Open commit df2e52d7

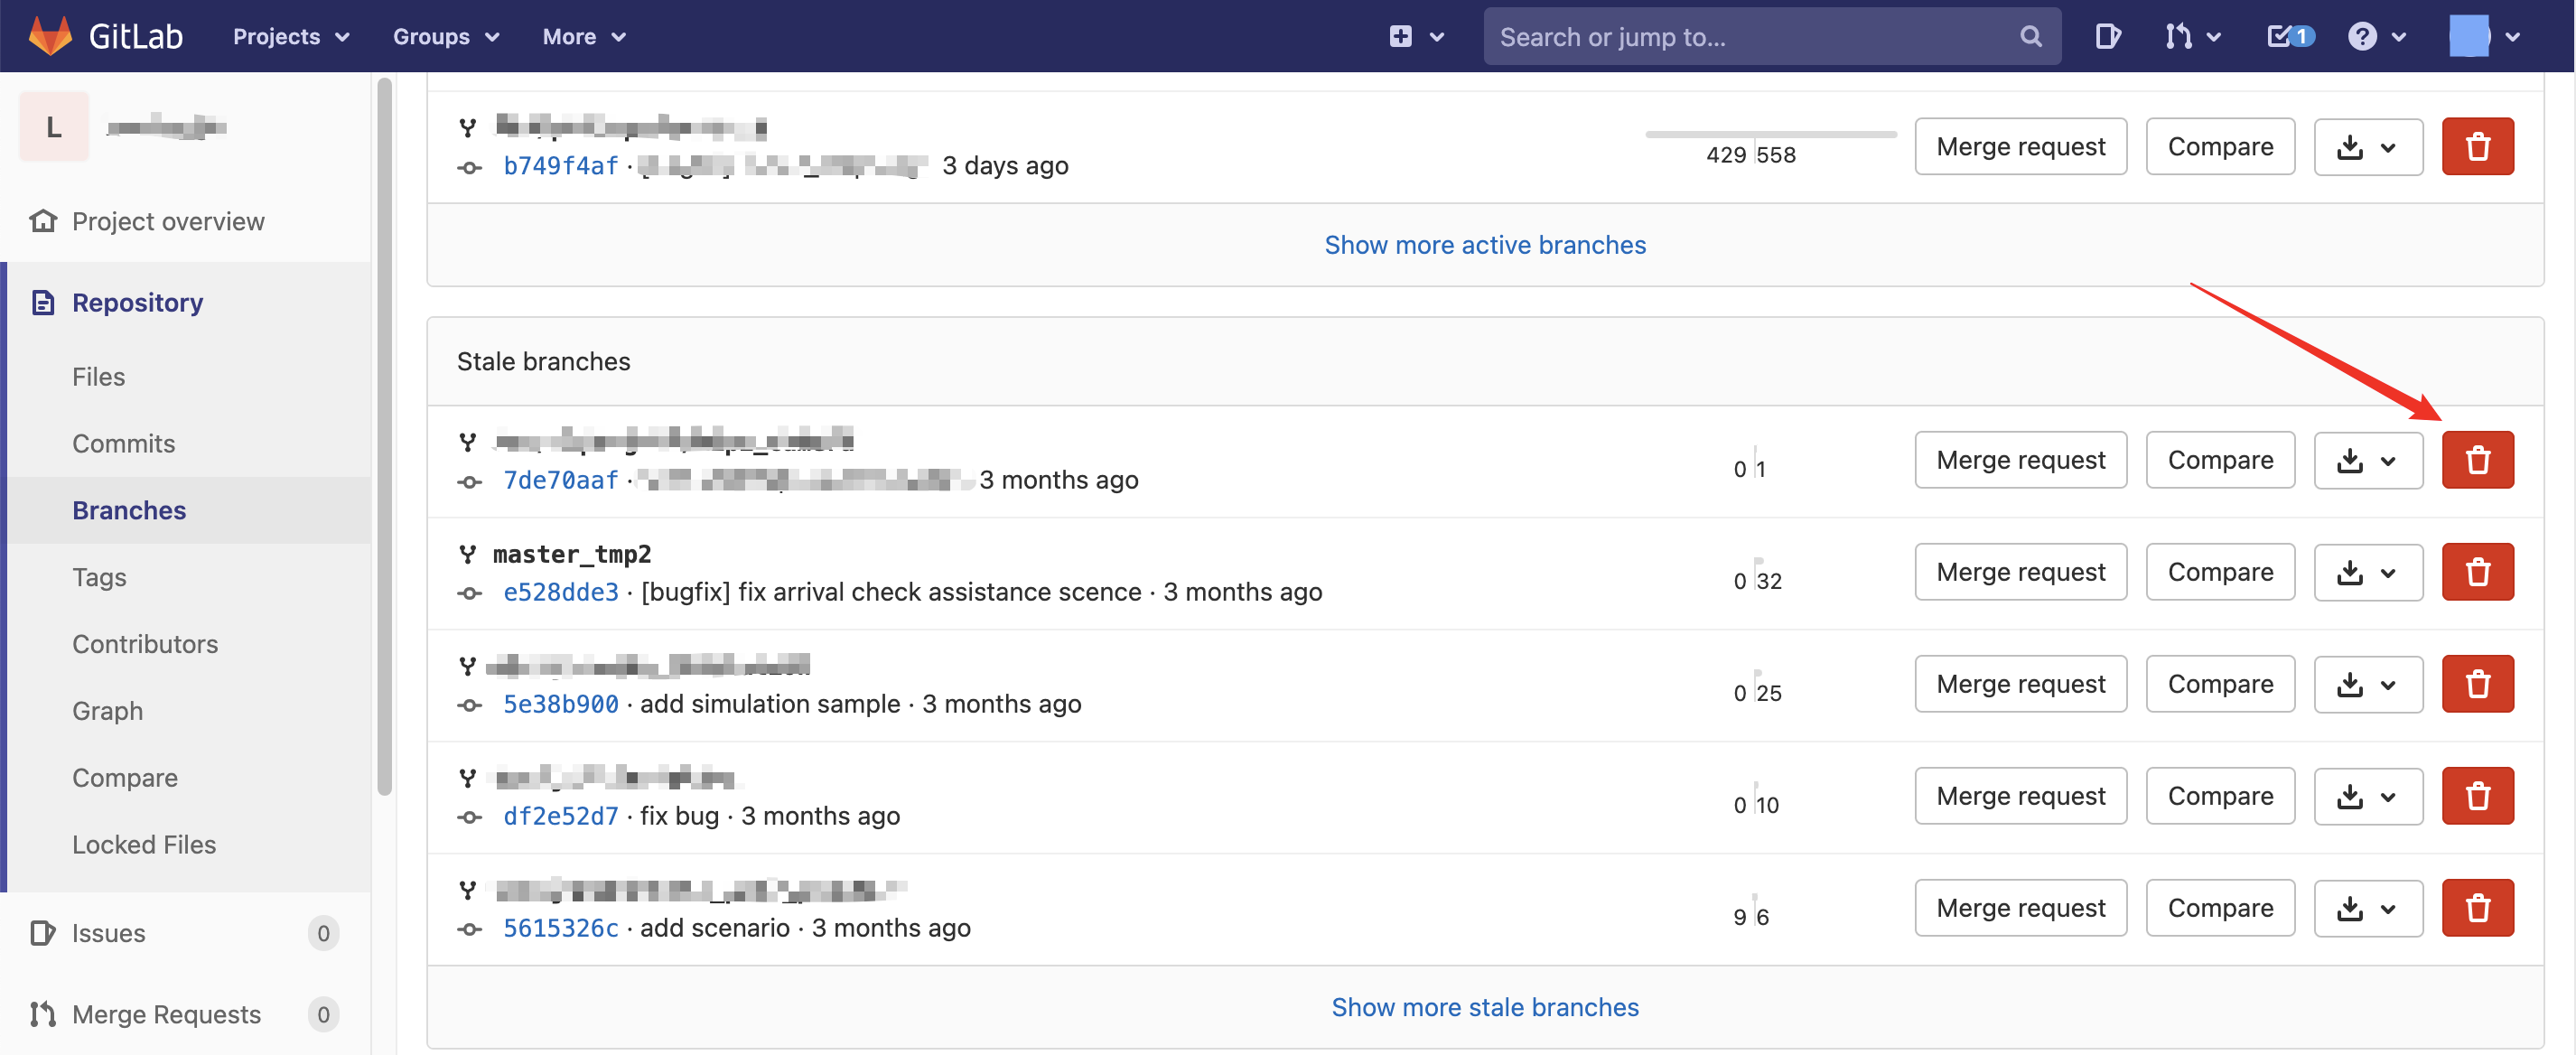(x=560, y=817)
